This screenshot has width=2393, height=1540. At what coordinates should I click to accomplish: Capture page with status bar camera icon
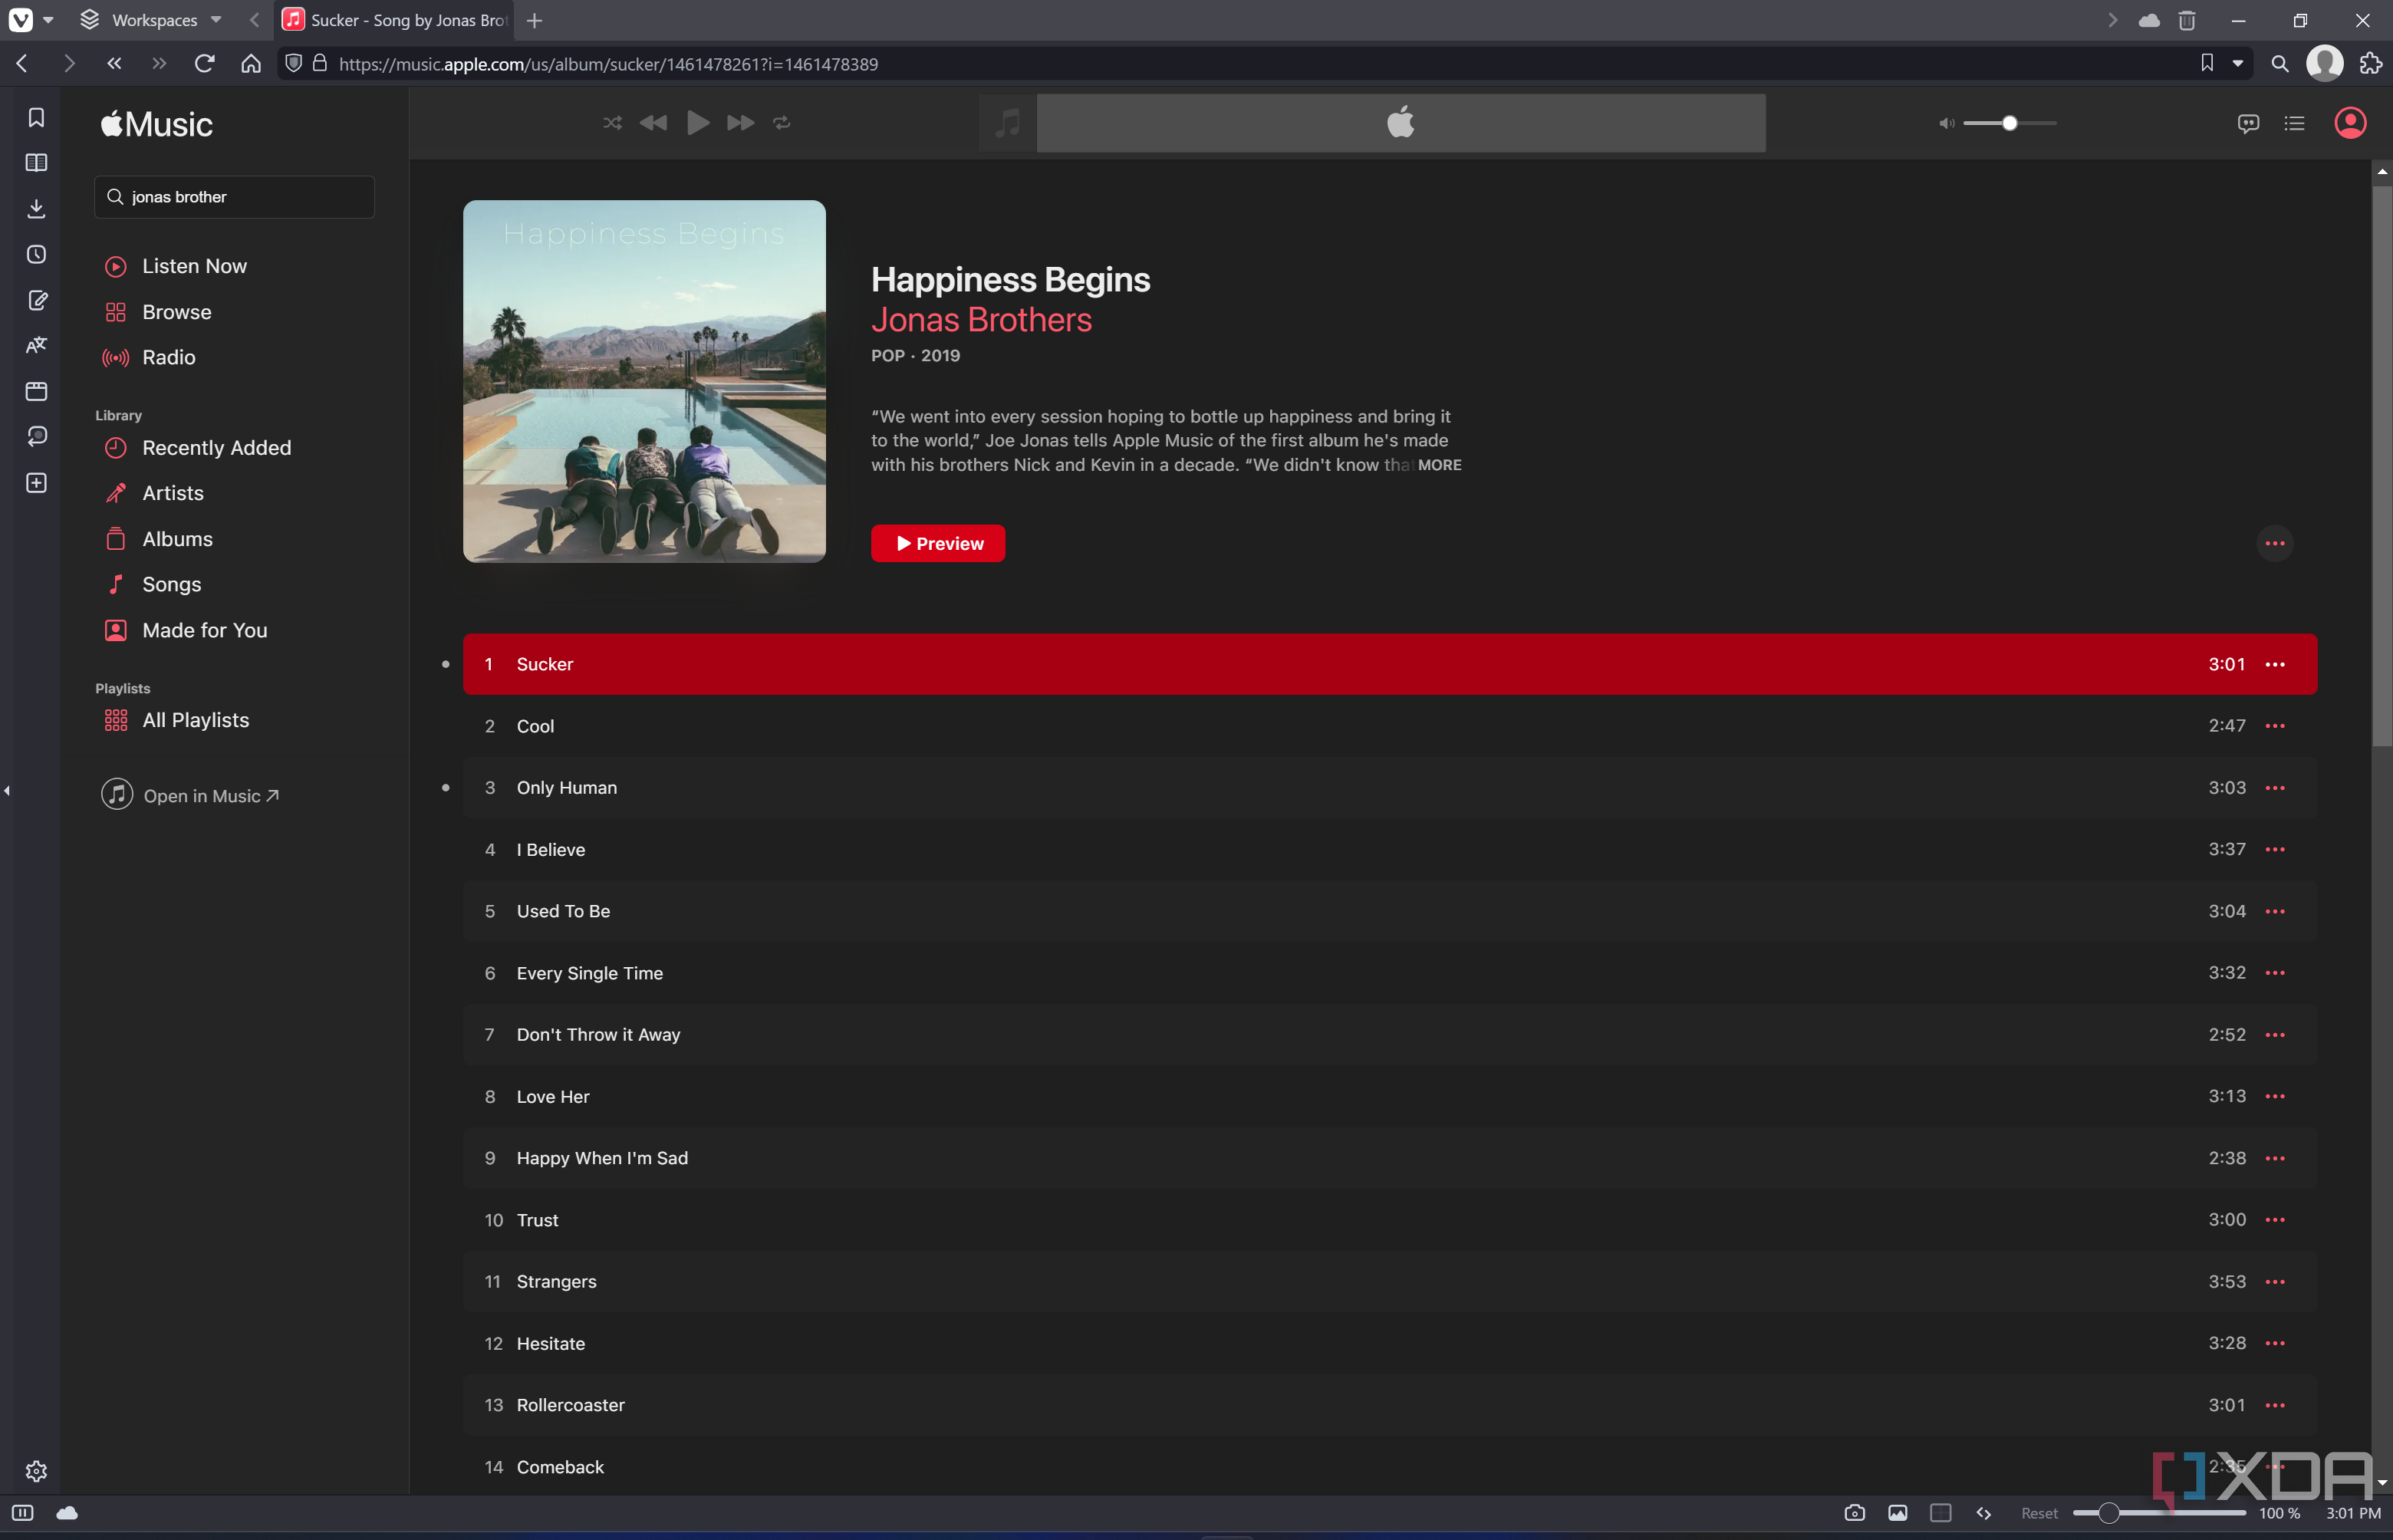pyautogui.click(x=1854, y=1513)
